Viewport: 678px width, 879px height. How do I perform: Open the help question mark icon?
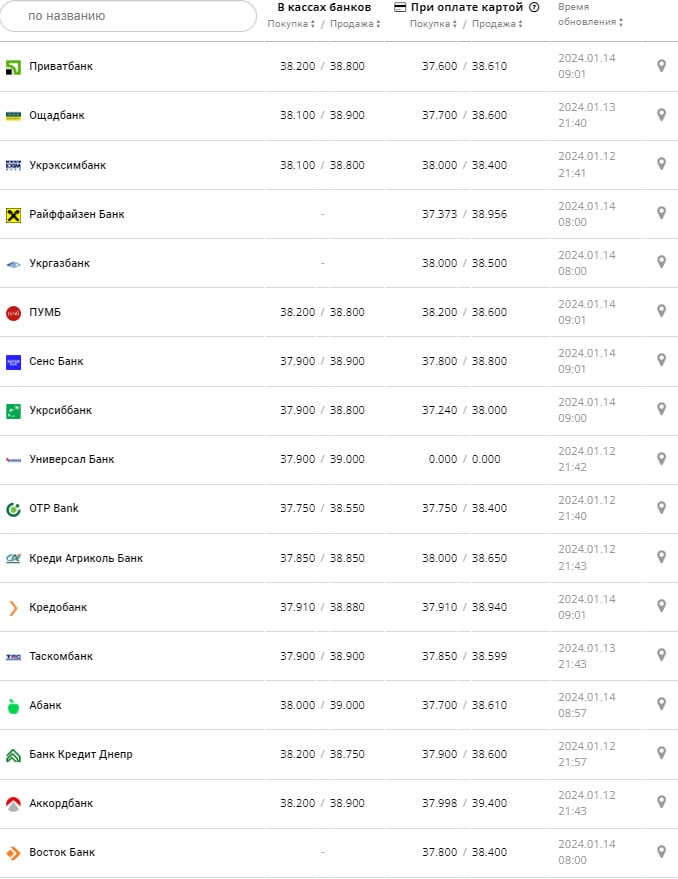click(x=534, y=8)
